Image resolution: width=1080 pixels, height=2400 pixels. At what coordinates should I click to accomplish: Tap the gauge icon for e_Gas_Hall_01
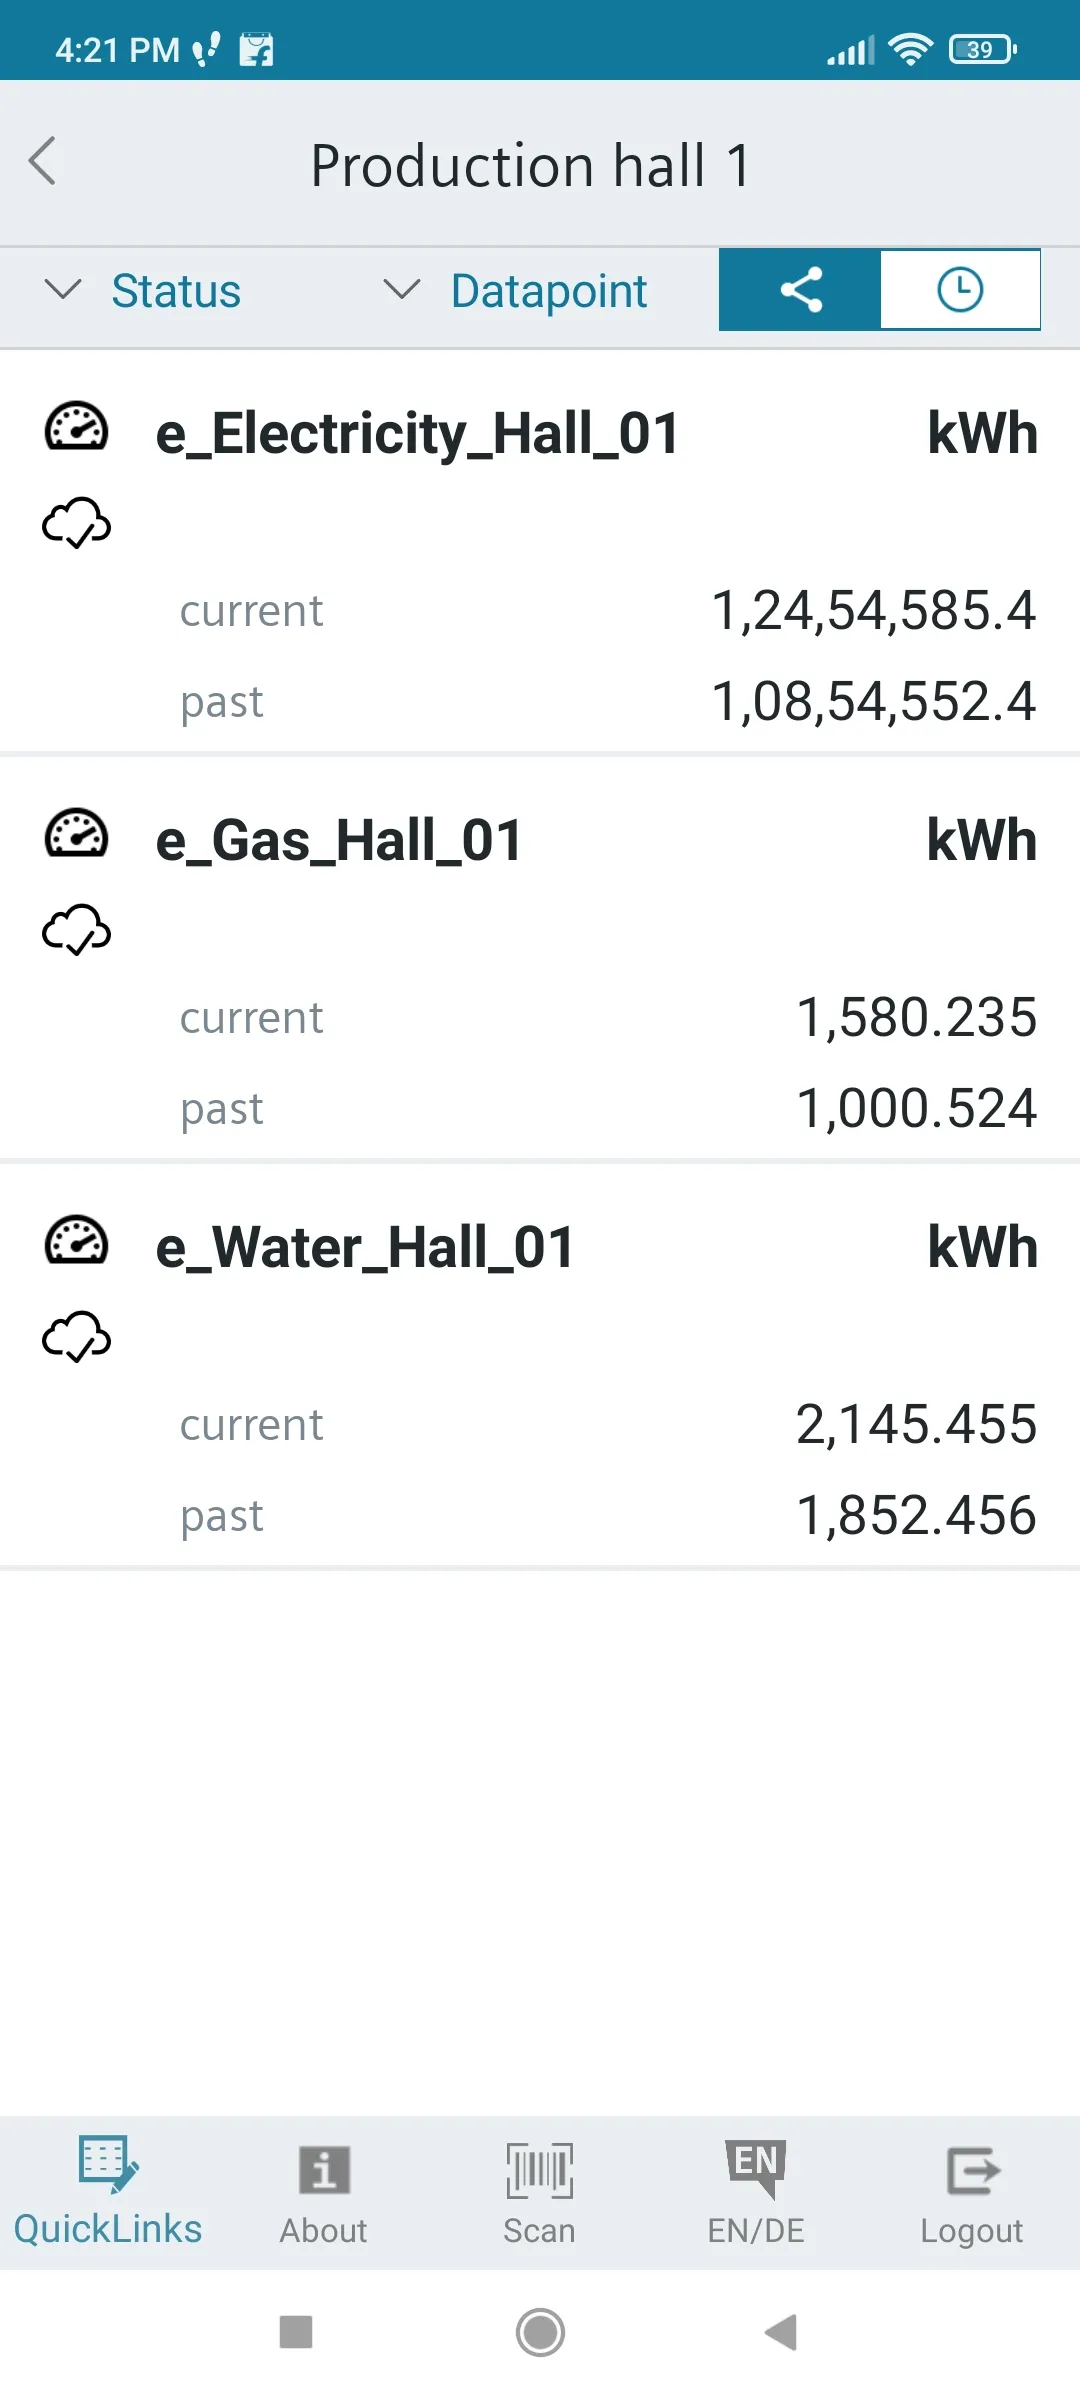[x=76, y=834]
